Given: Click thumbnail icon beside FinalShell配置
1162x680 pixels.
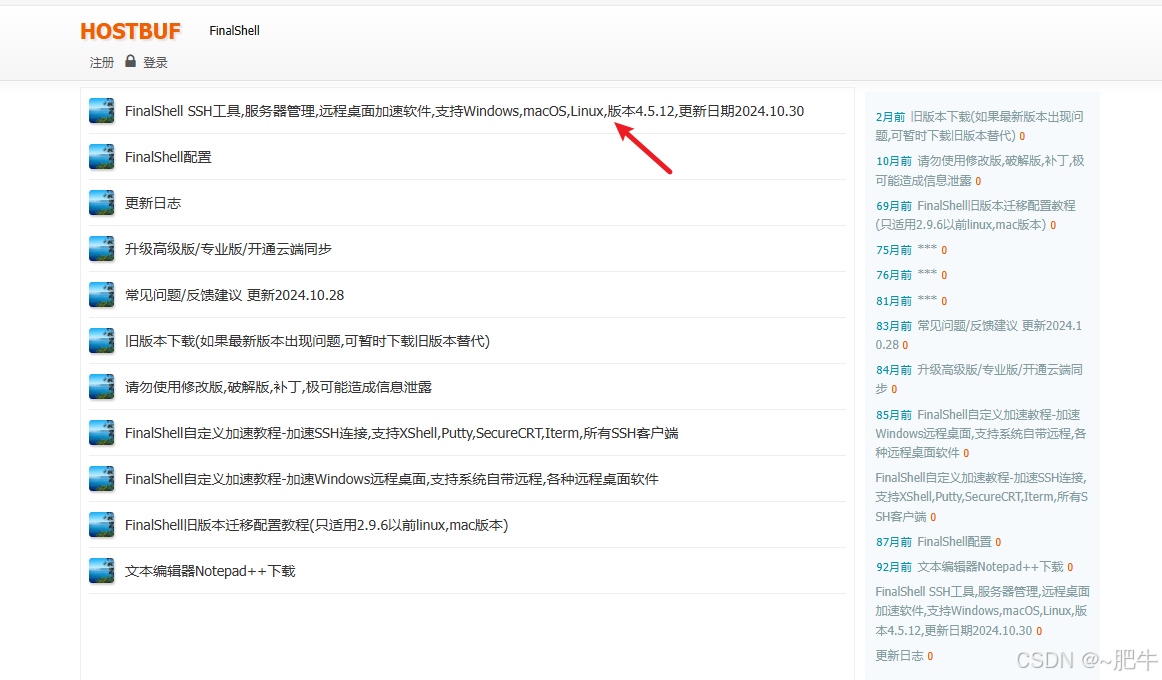Looking at the screenshot, I should pos(102,157).
